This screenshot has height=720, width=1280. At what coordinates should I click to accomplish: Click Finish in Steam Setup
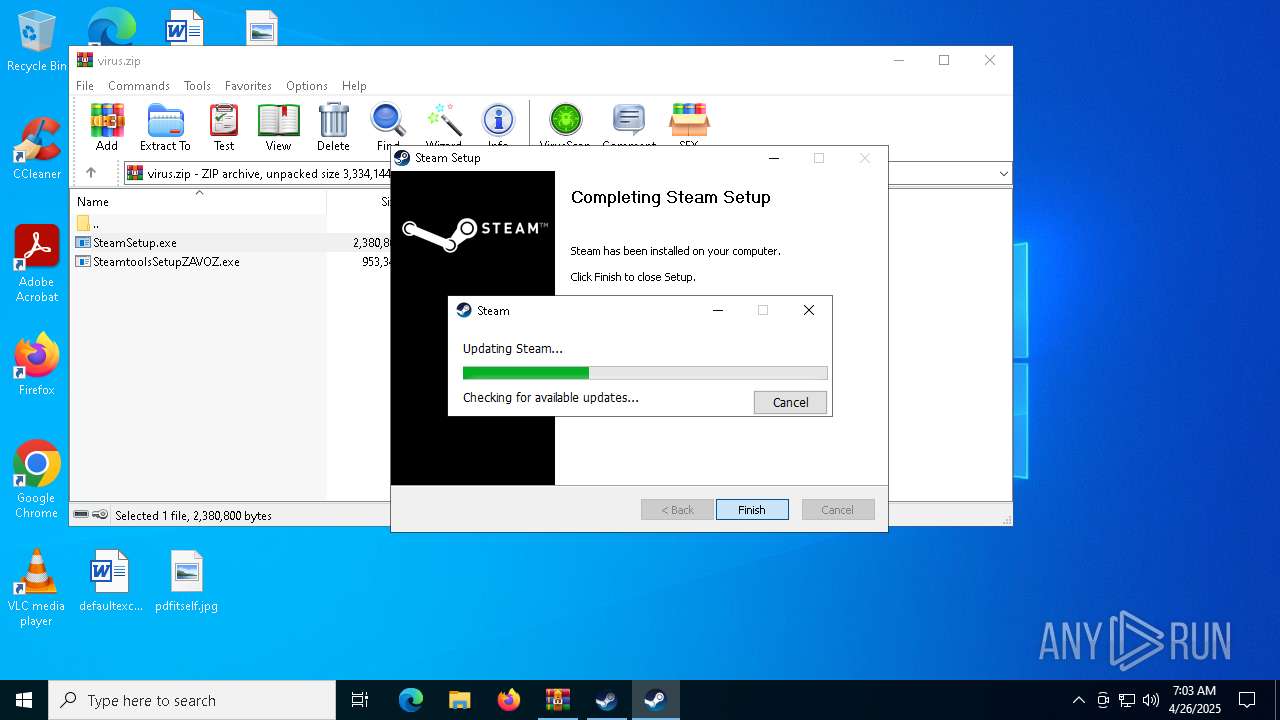(752, 509)
